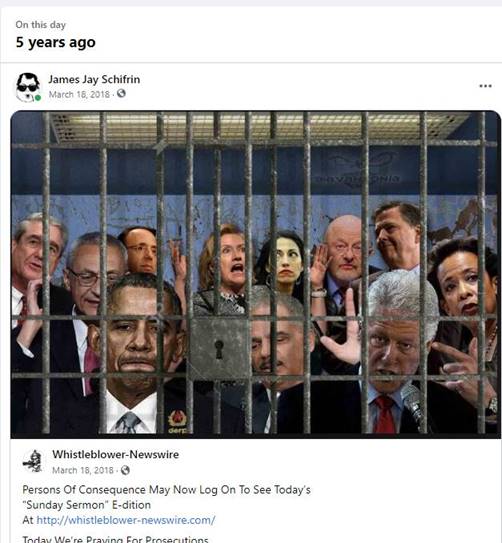Click the 'At' text before the newswire URL

tap(28, 520)
